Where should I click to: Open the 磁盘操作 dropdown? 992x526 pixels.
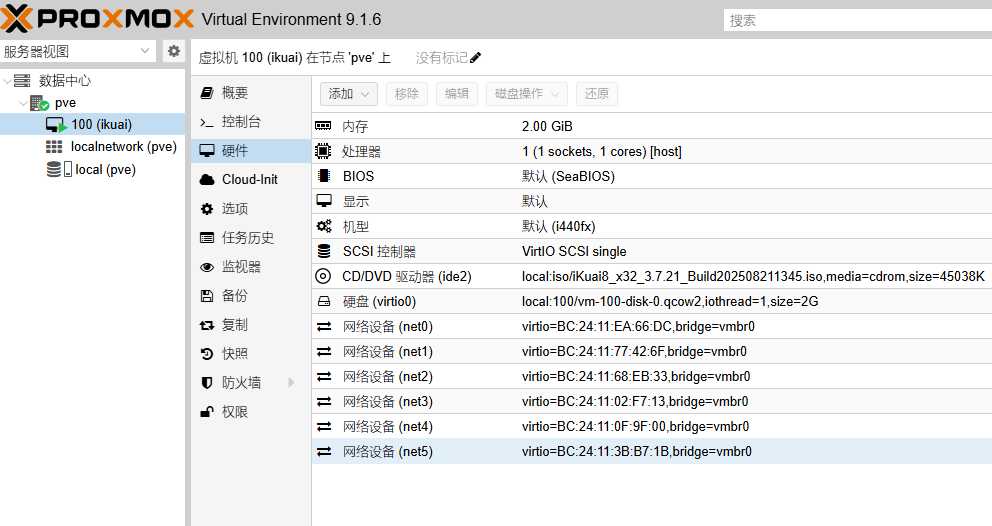tap(527, 94)
